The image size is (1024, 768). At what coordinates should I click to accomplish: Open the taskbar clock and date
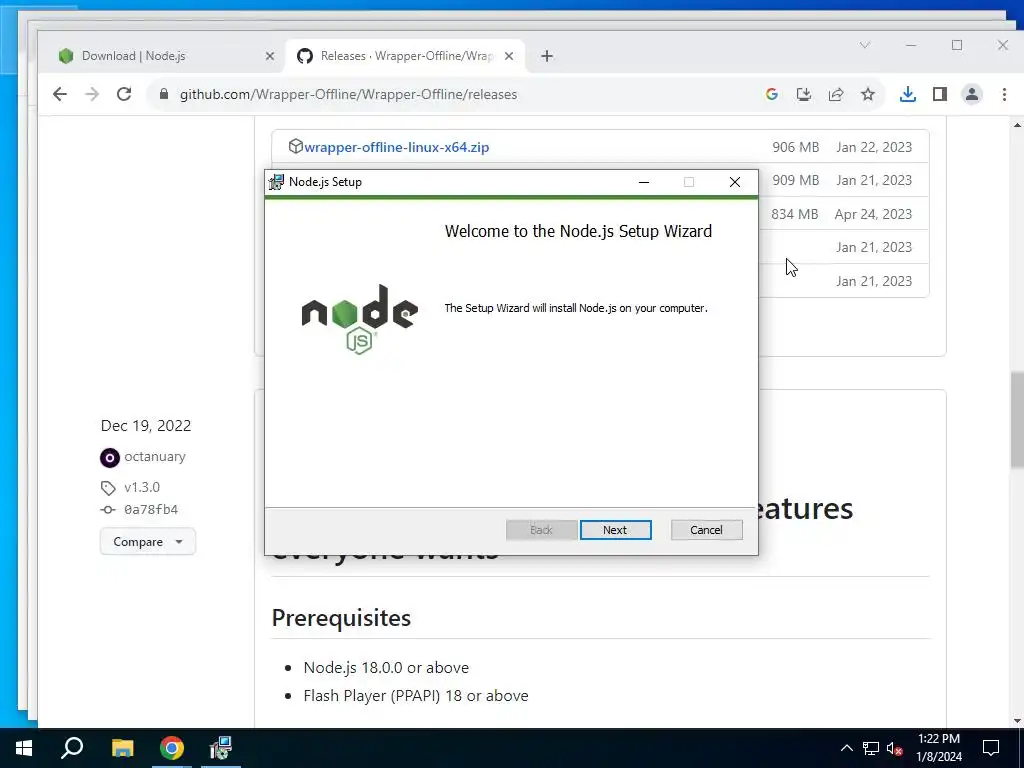point(939,748)
